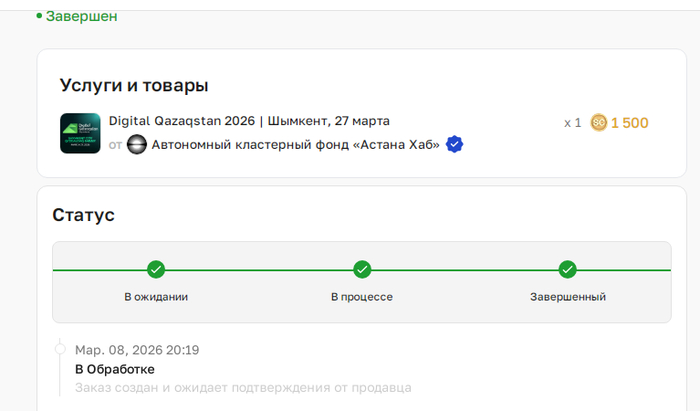The height and width of the screenshot is (411, 700).
Task: Select the «В ожидании» status step label
Action: [x=156, y=297]
